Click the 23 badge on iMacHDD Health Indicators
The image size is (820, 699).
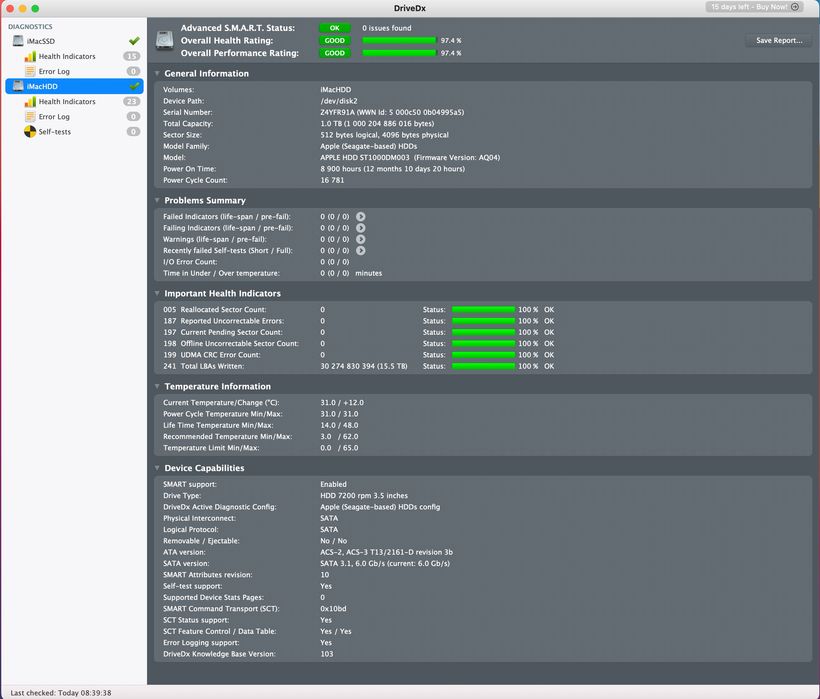tap(132, 101)
